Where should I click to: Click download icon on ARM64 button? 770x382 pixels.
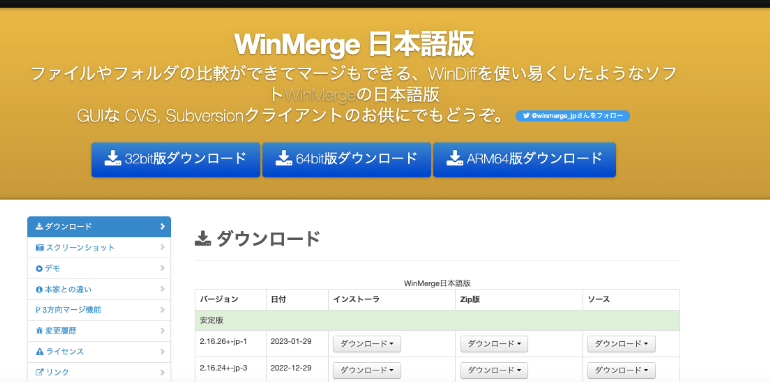(x=454, y=158)
